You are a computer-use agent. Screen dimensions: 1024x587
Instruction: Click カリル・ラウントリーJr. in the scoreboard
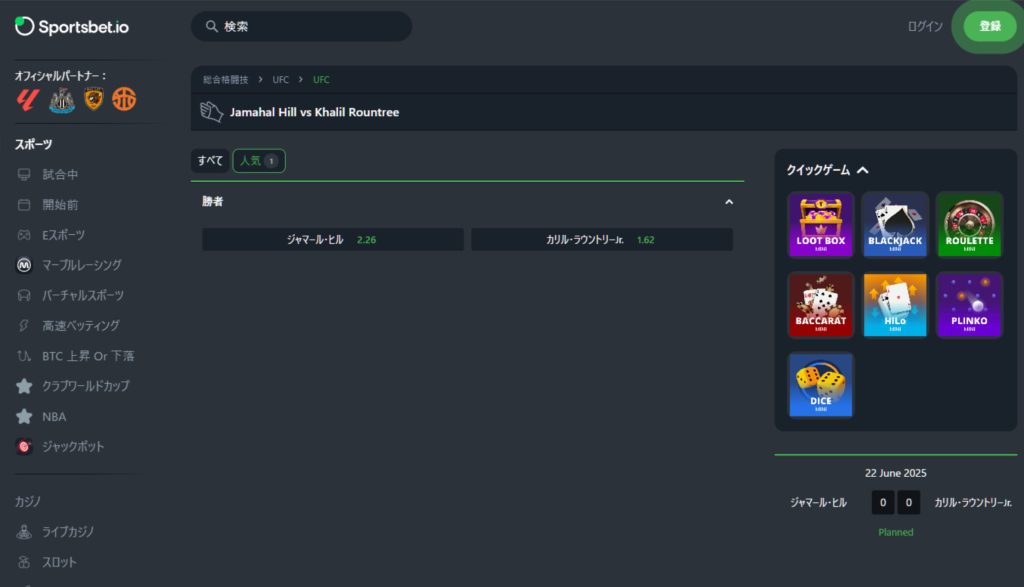(973, 502)
